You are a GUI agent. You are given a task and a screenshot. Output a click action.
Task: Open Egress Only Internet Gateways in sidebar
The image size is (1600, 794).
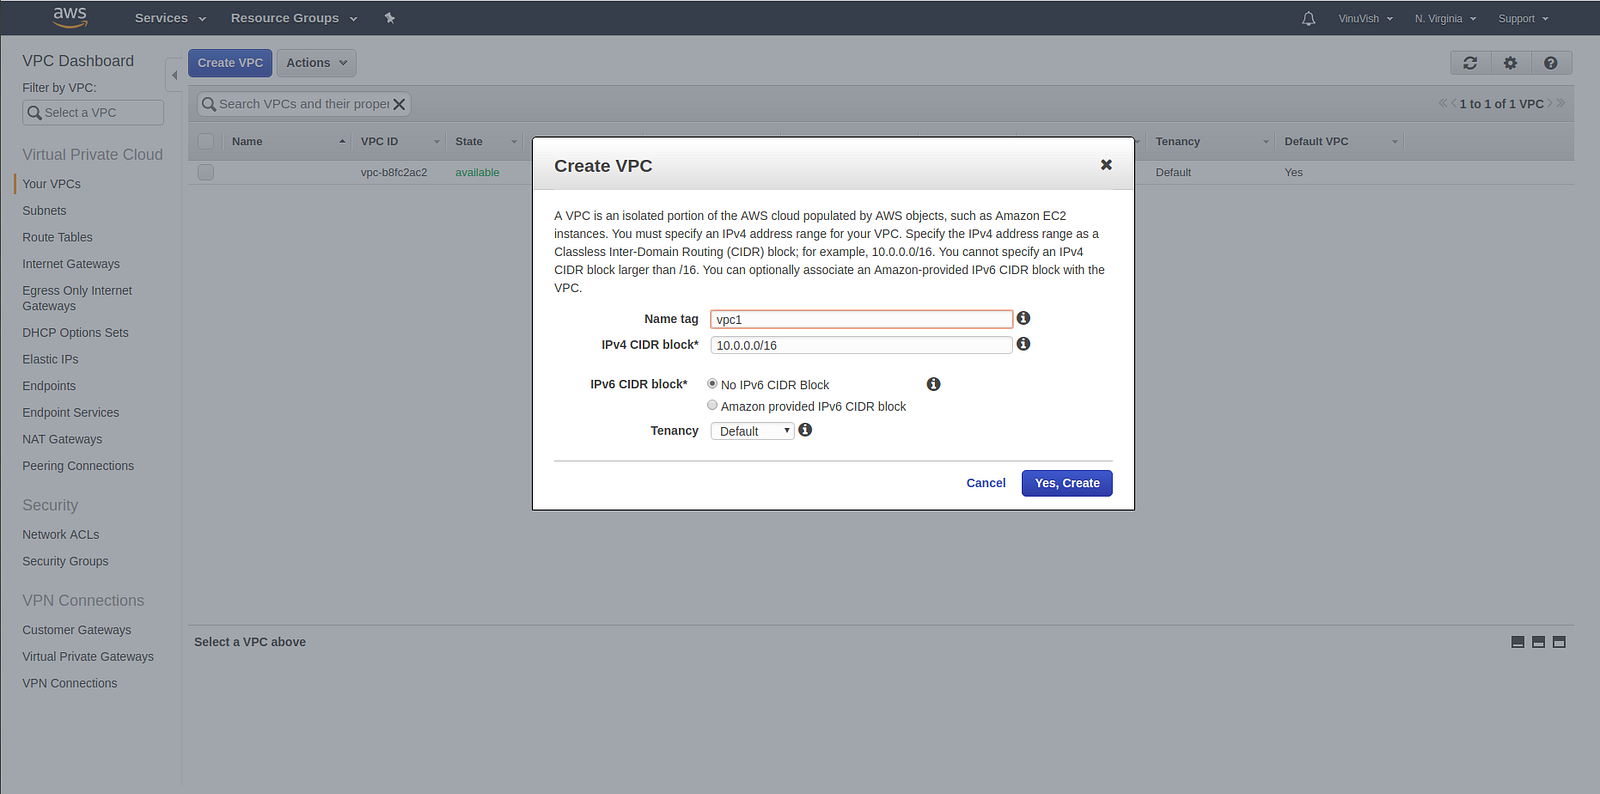(77, 298)
